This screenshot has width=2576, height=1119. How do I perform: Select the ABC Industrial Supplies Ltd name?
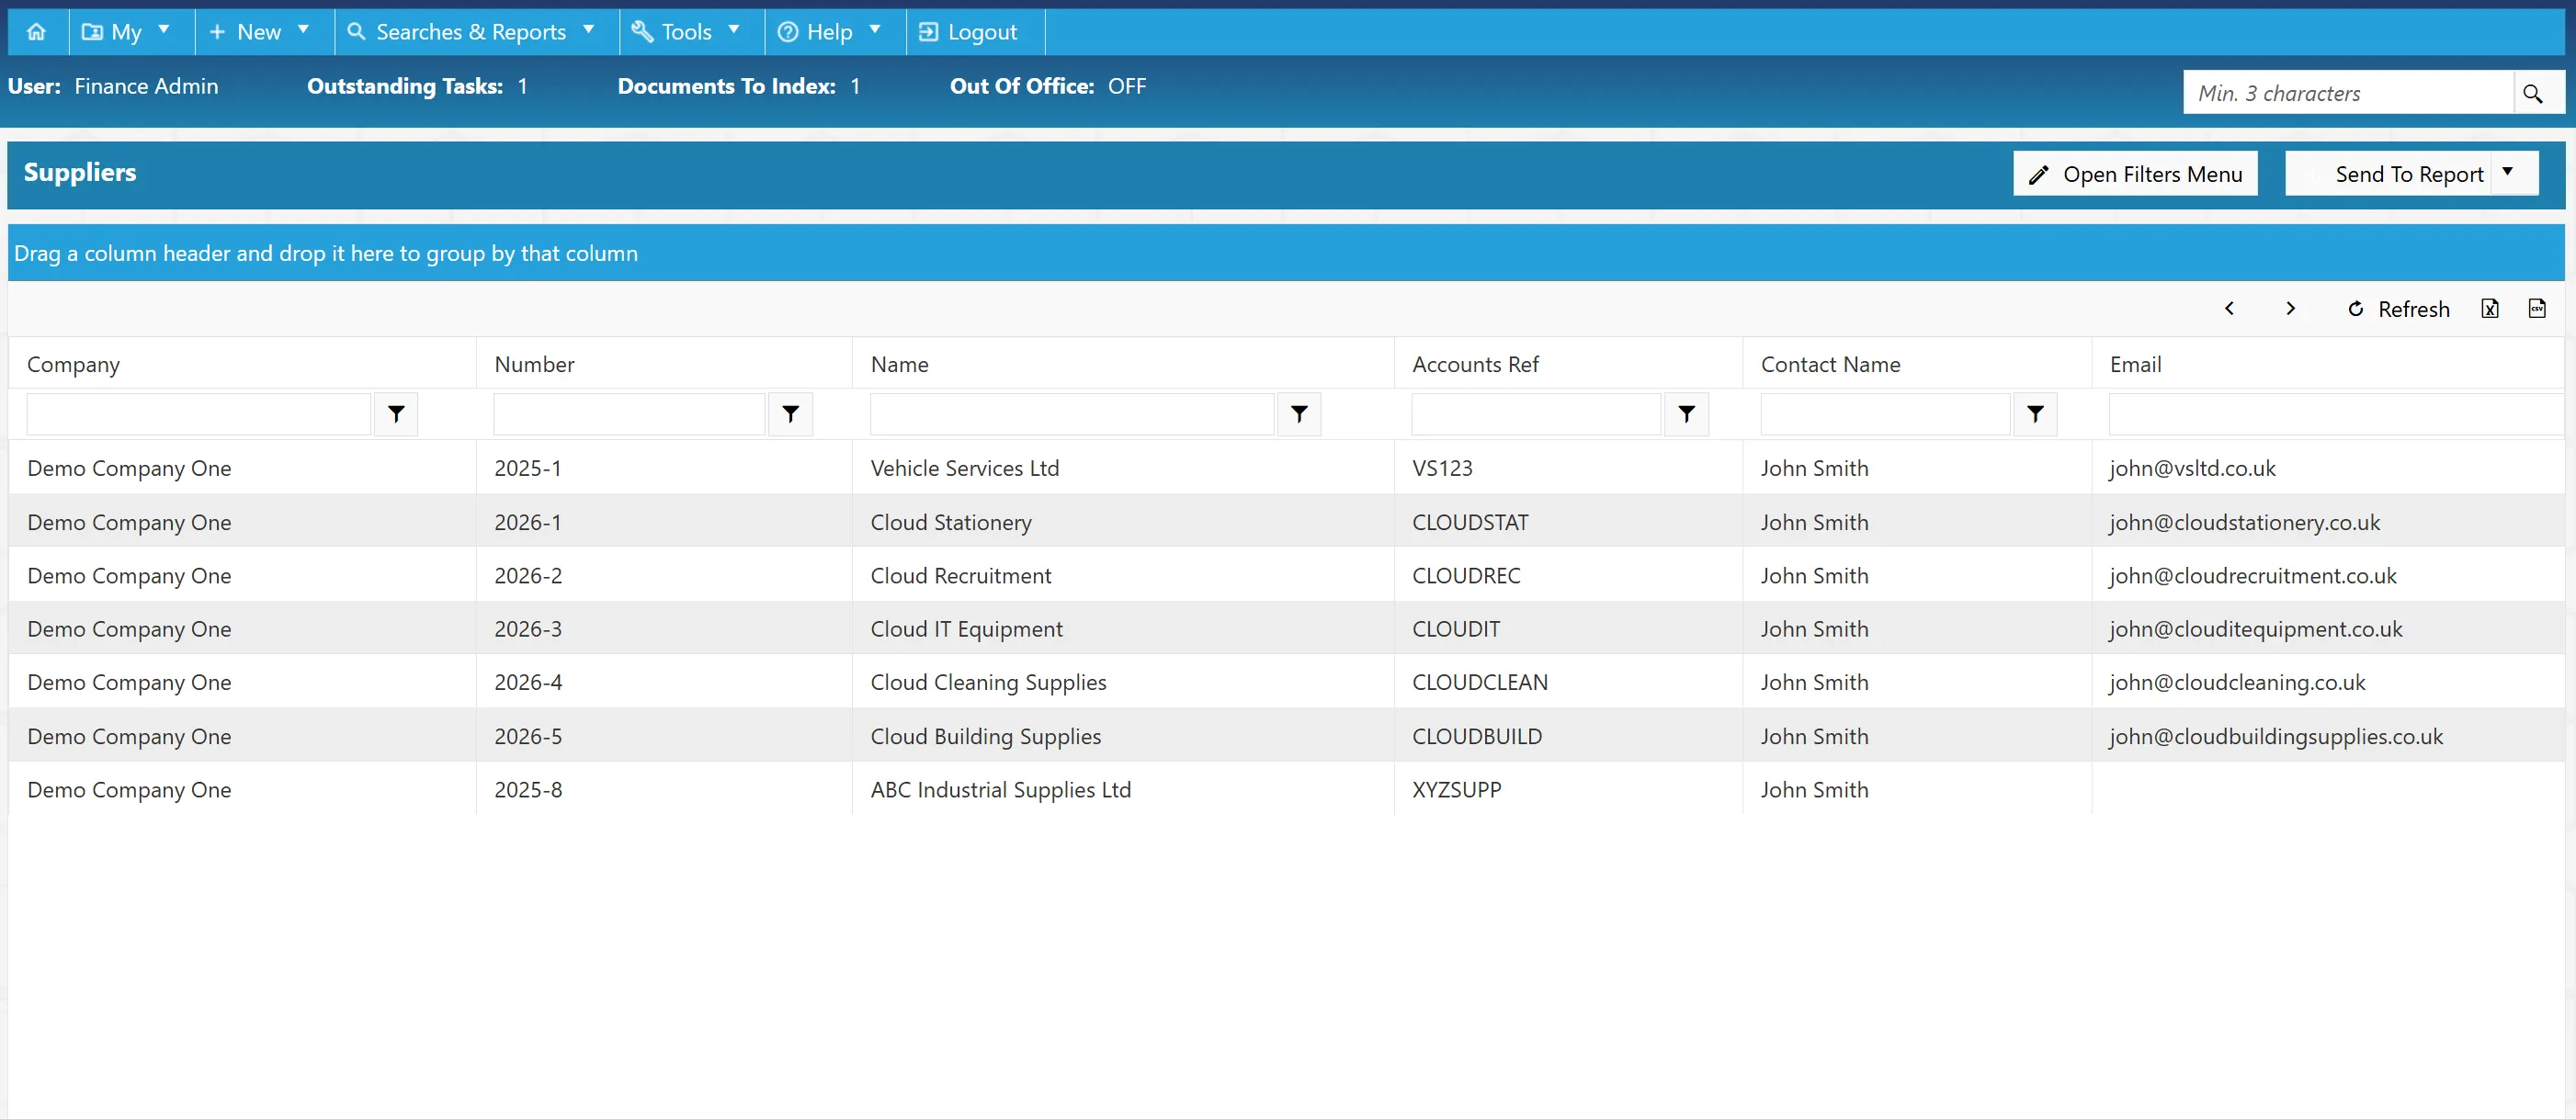(1000, 789)
